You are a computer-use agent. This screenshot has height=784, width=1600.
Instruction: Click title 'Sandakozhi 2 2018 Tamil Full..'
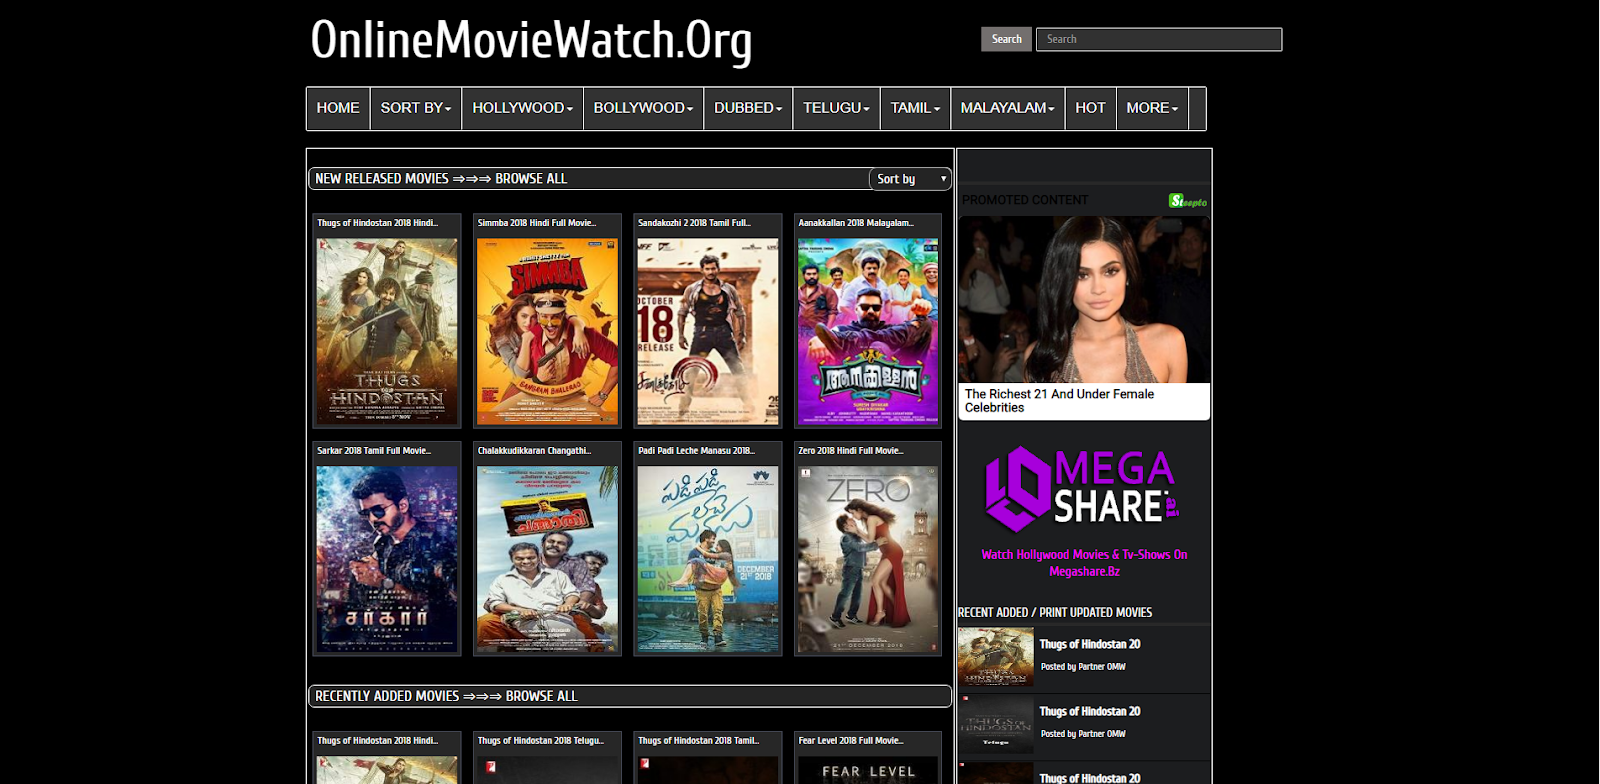[x=695, y=223]
